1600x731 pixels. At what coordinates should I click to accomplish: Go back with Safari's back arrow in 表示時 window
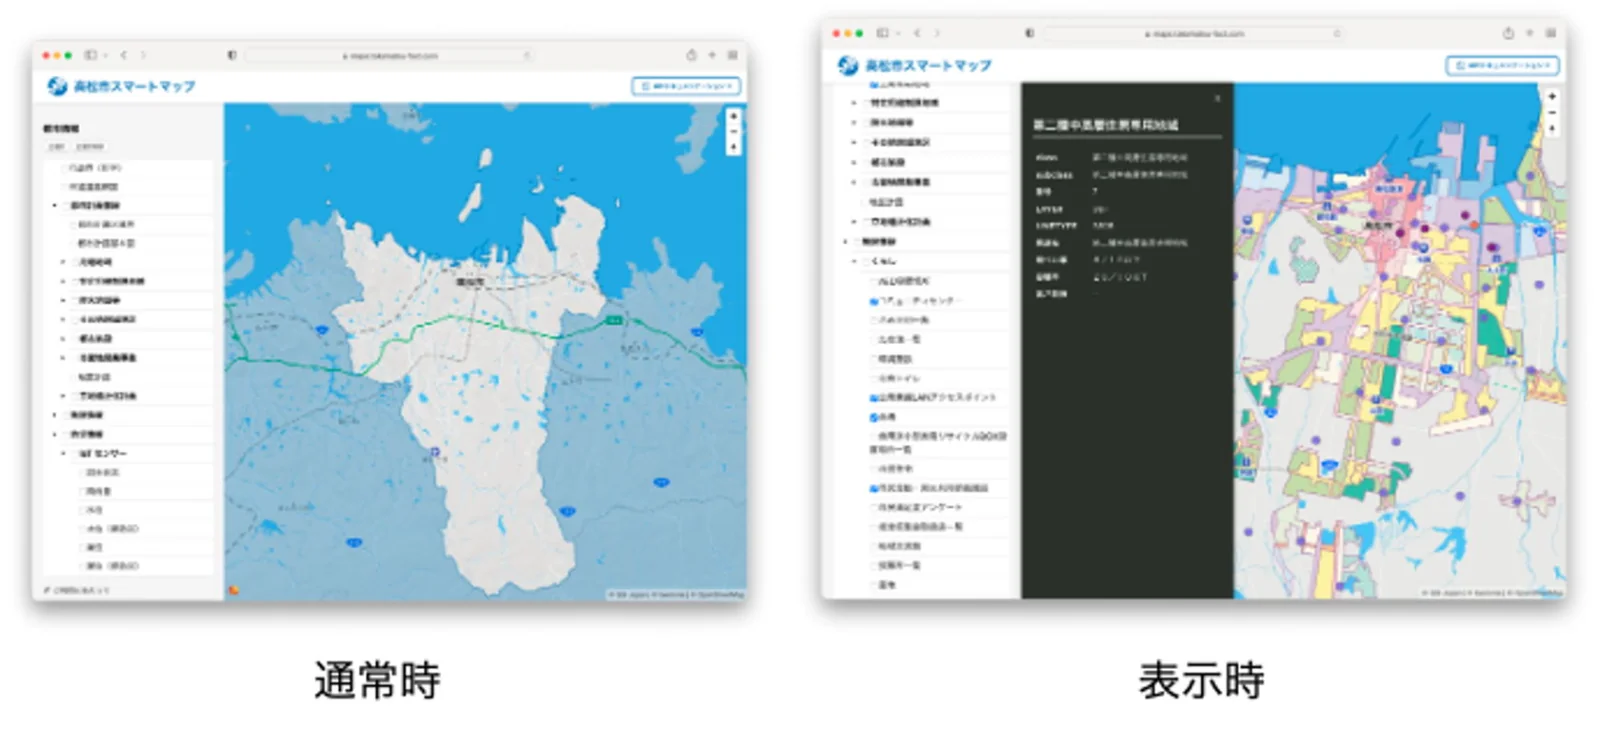coord(917,33)
